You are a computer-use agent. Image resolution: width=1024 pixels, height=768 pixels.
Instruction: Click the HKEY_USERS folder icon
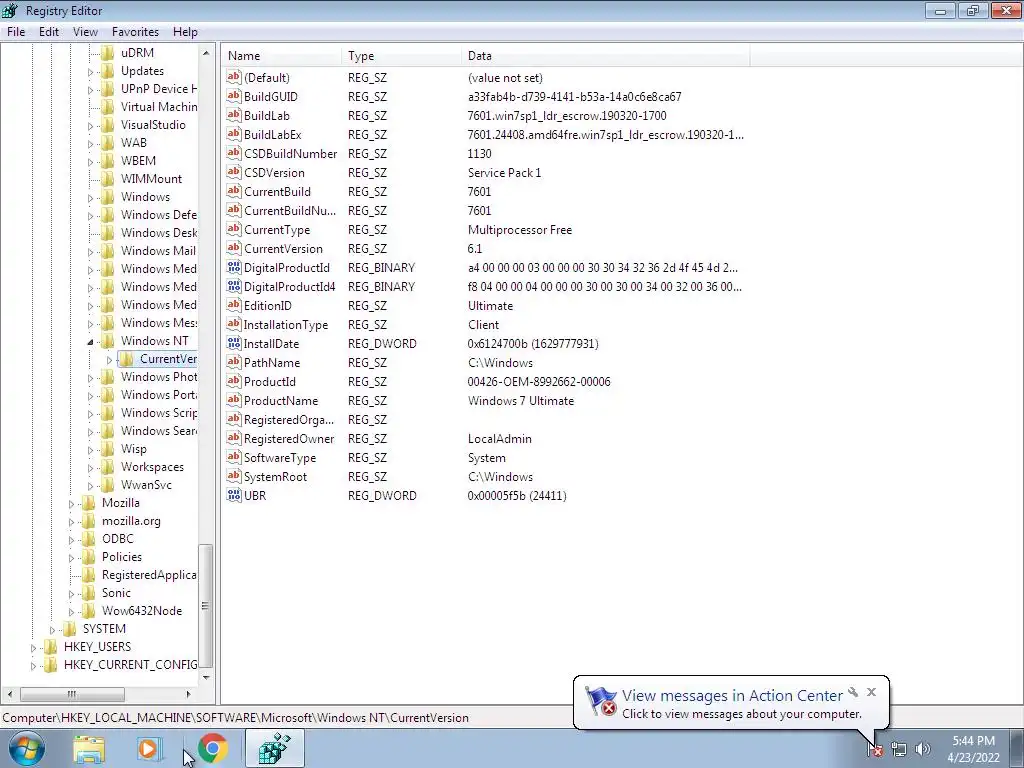pos(51,647)
